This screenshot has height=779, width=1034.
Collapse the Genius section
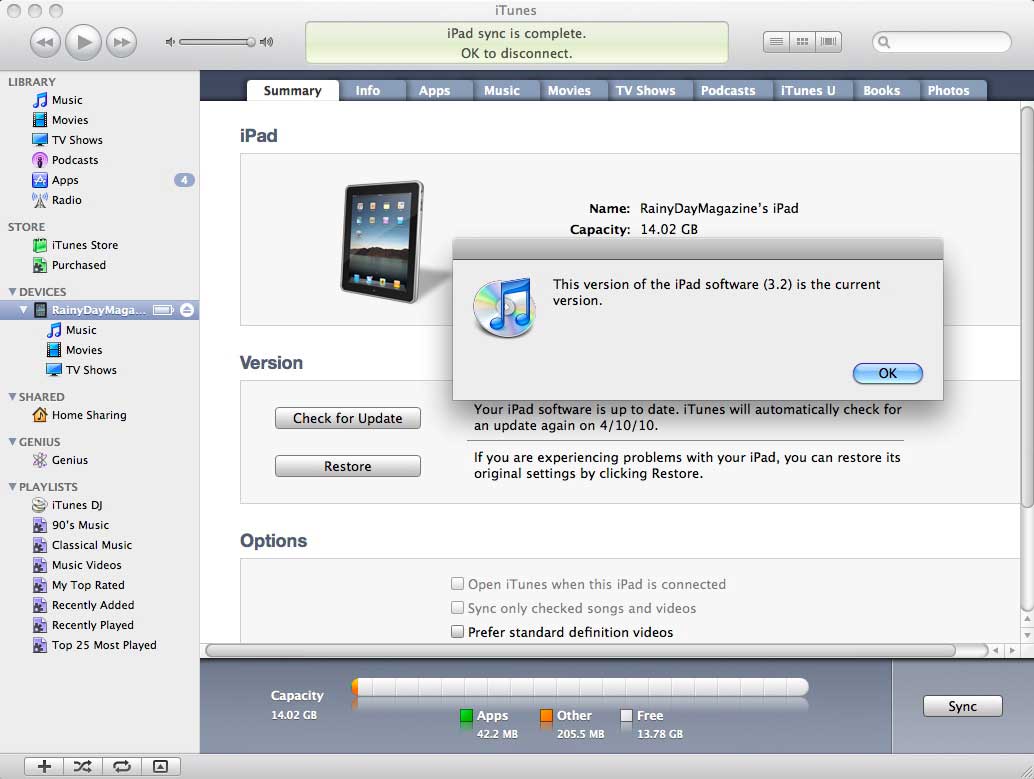click(x=12, y=441)
